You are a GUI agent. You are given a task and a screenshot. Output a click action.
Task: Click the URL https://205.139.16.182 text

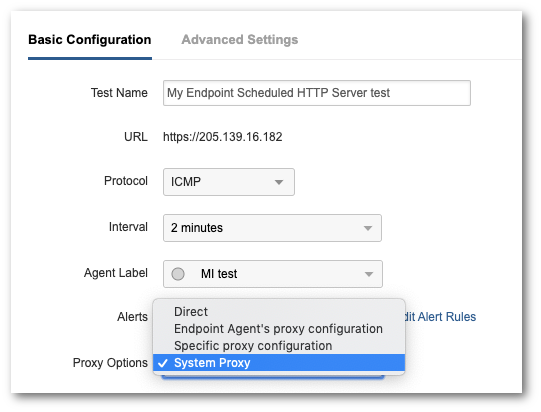tap(223, 137)
